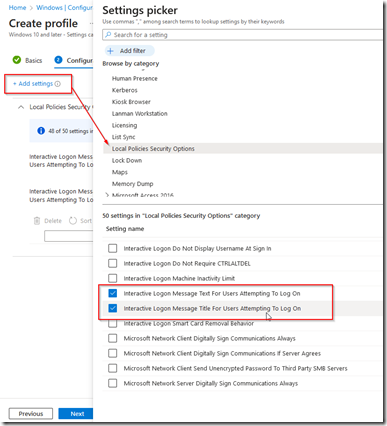Select Kerberos category

[125, 90]
